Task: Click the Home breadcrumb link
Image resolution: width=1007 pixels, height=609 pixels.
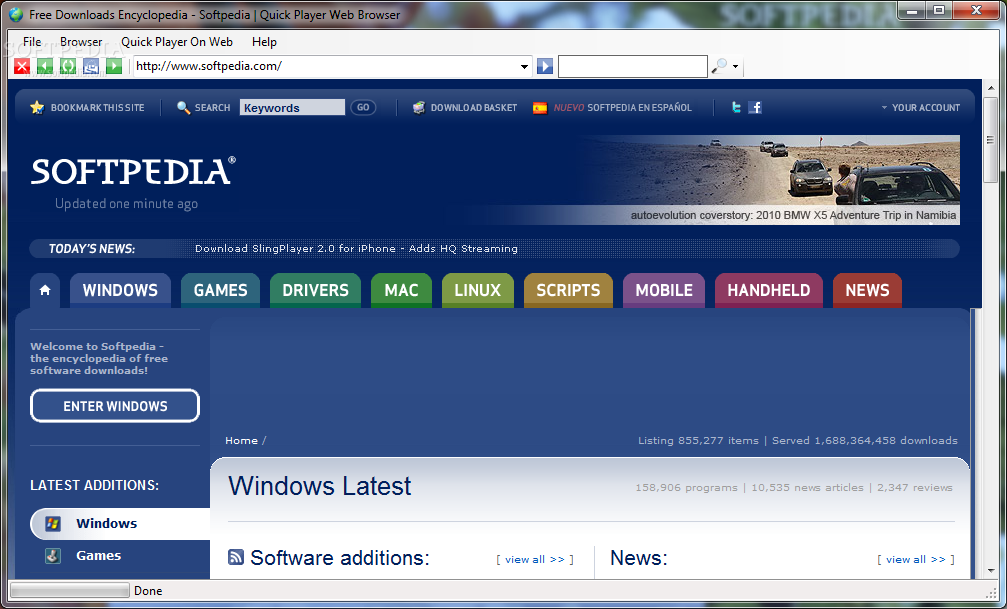Action: pyautogui.click(x=241, y=441)
